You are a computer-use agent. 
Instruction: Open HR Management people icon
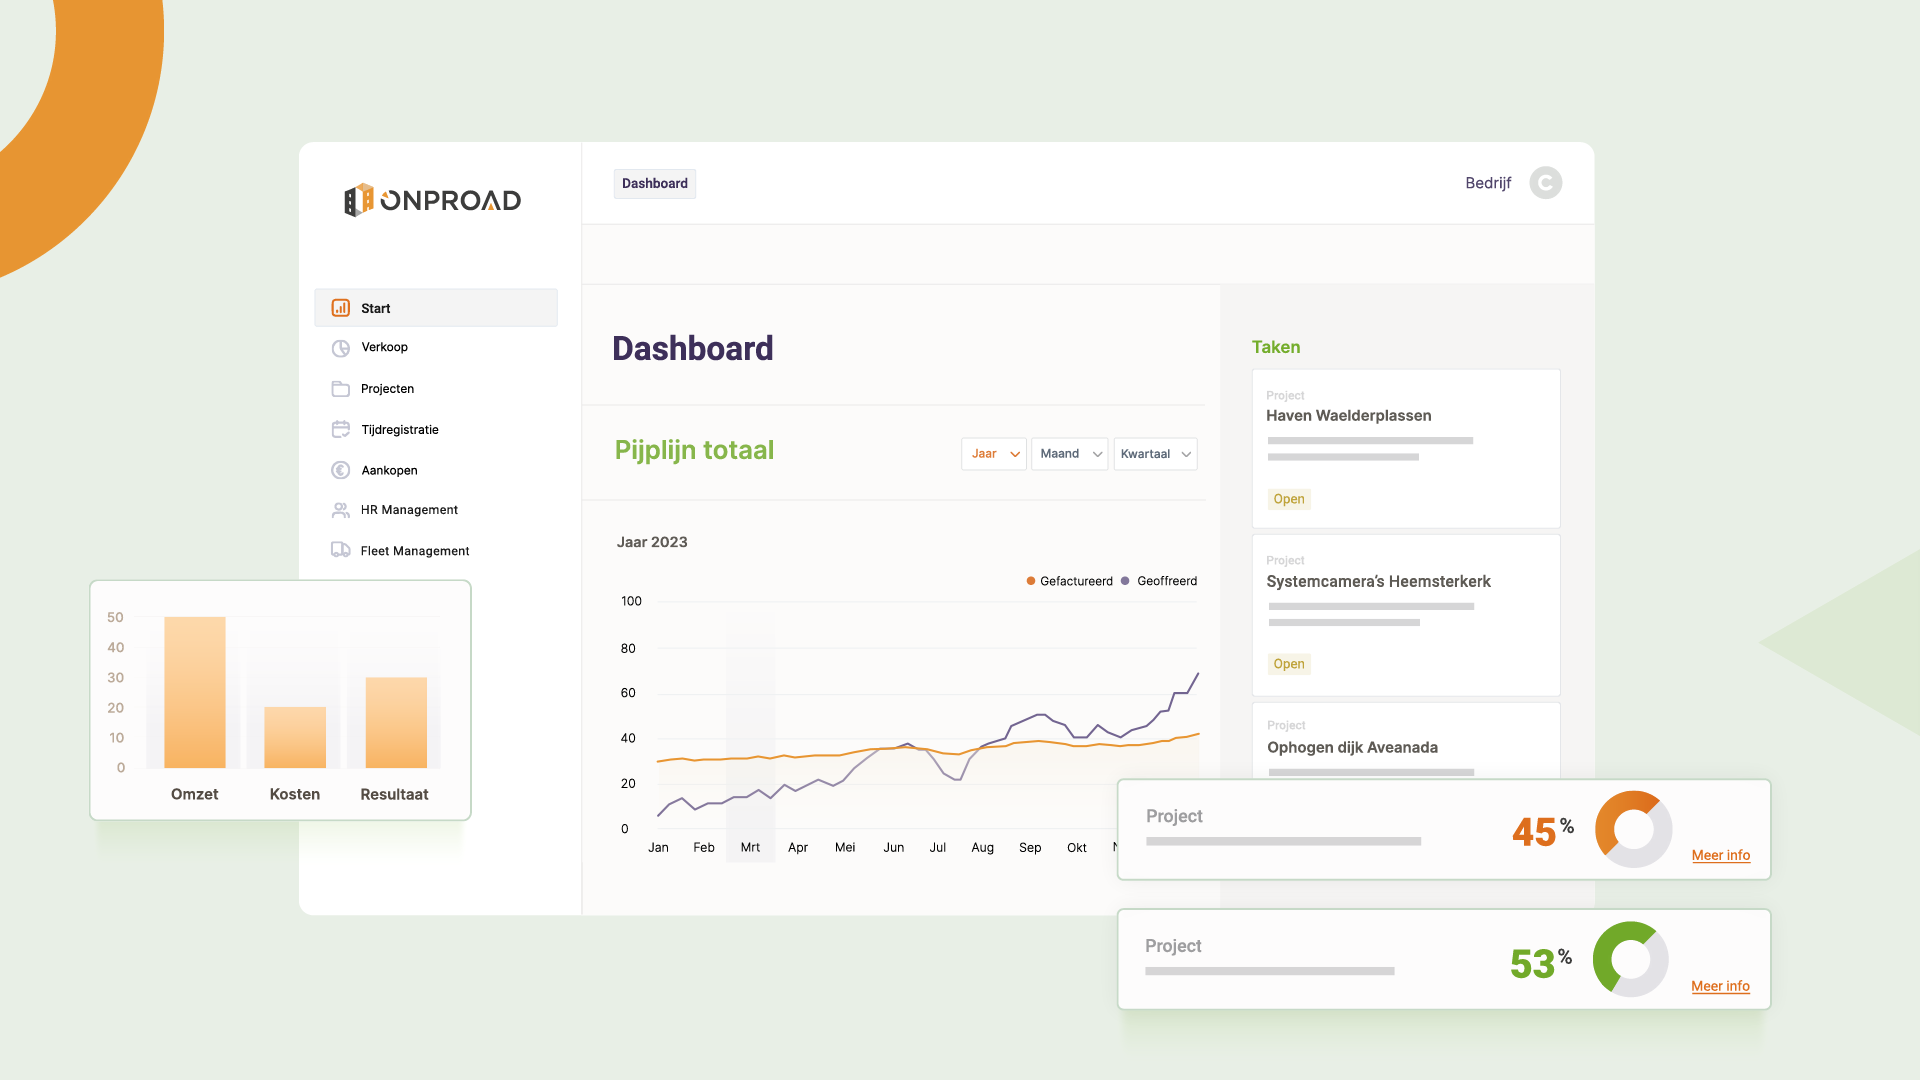(x=341, y=510)
